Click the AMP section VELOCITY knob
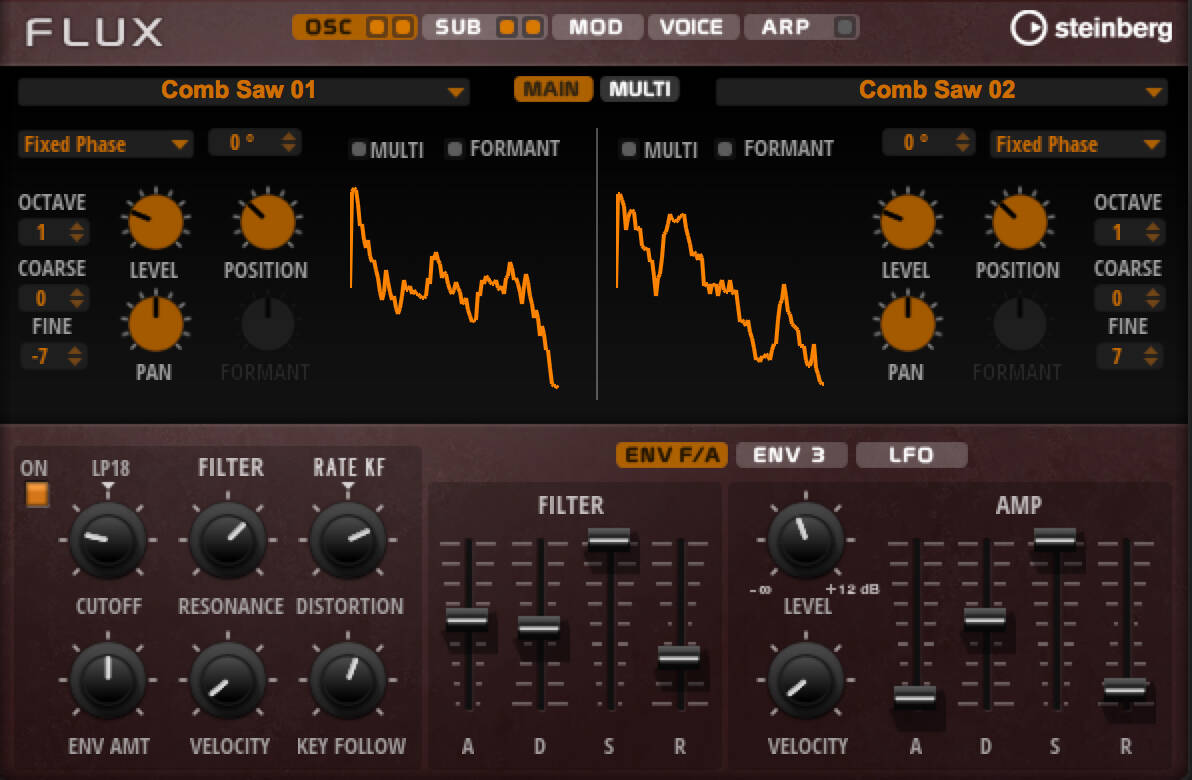 point(806,680)
